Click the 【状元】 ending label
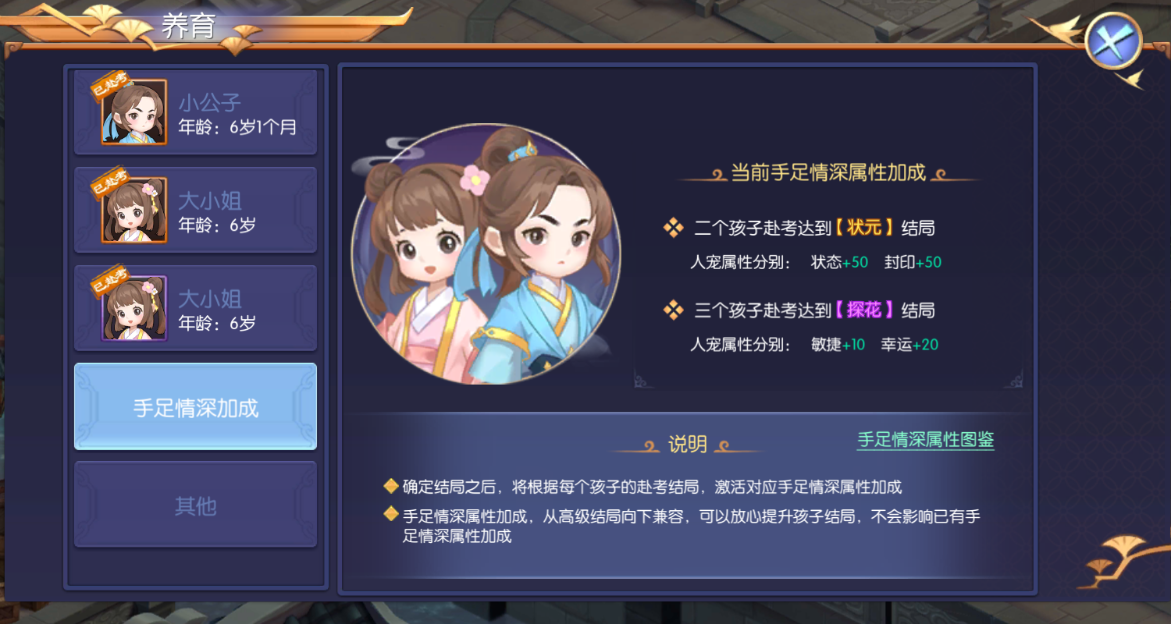Screen dimensions: 1171x624 (x=864, y=228)
